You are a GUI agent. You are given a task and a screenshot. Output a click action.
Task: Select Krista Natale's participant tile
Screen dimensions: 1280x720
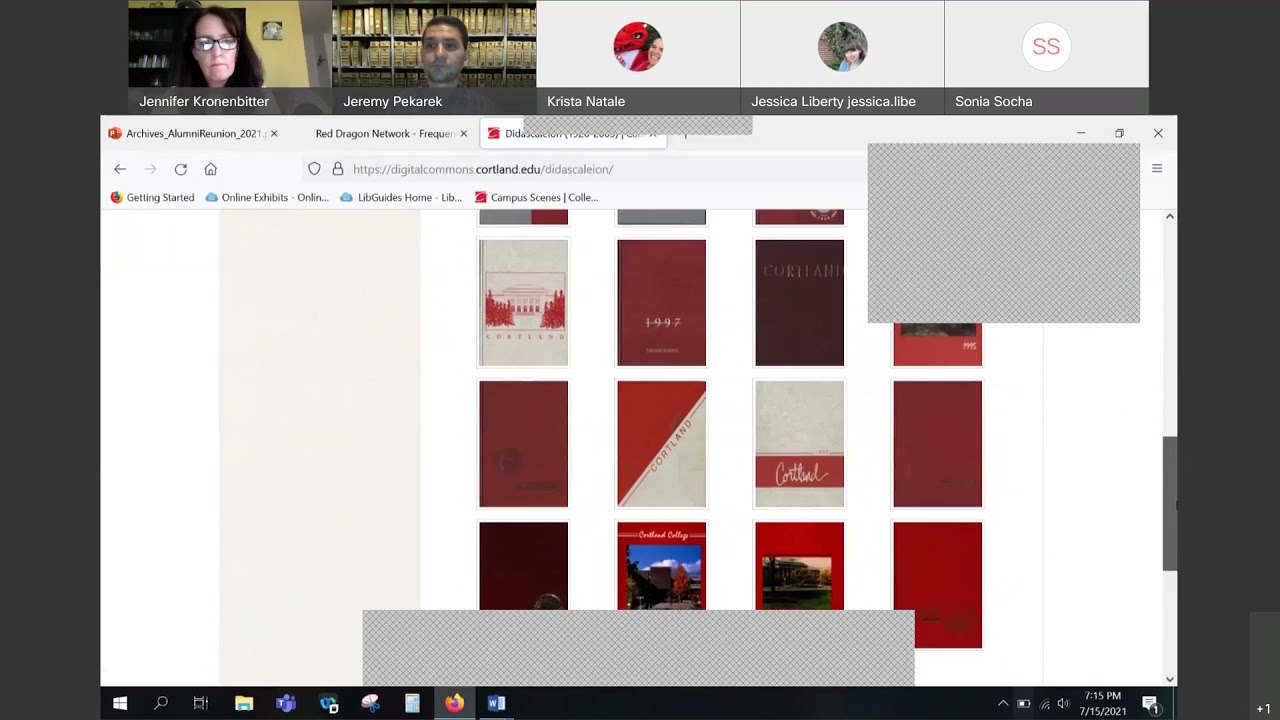click(x=638, y=57)
